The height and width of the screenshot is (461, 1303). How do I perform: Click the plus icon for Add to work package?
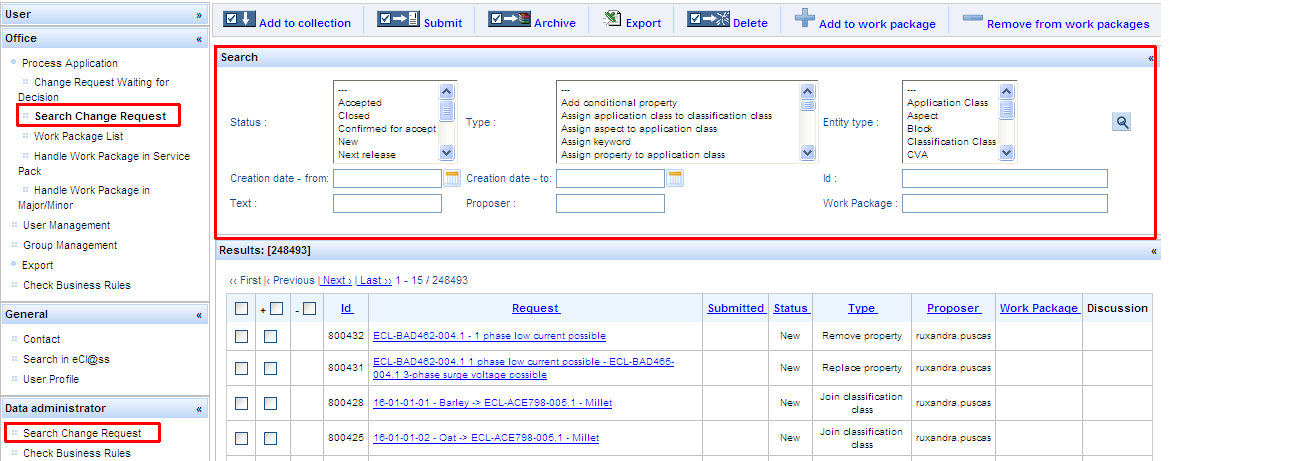tap(804, 19)
